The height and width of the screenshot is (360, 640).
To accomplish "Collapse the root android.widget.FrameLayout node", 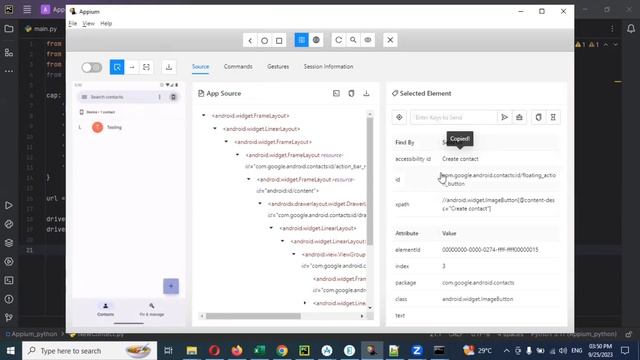I will [204, 116].
